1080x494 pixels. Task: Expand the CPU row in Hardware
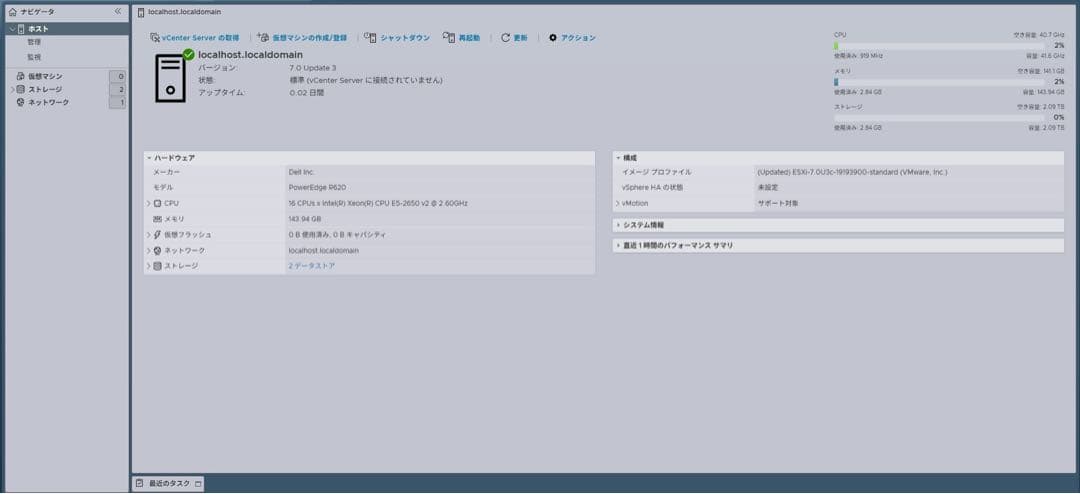pyautogui.click(x=148, y=203)
